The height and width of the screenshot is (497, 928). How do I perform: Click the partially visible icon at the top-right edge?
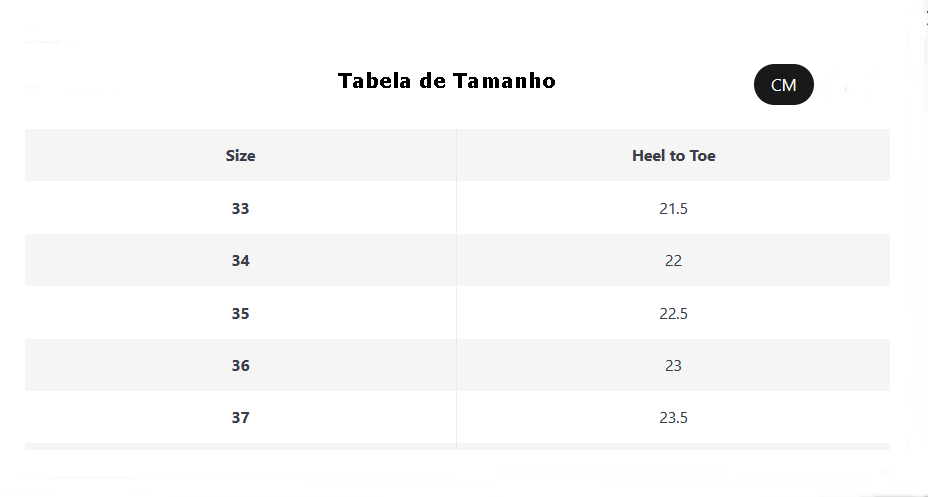pyautogui.click(x=926, y=15)
